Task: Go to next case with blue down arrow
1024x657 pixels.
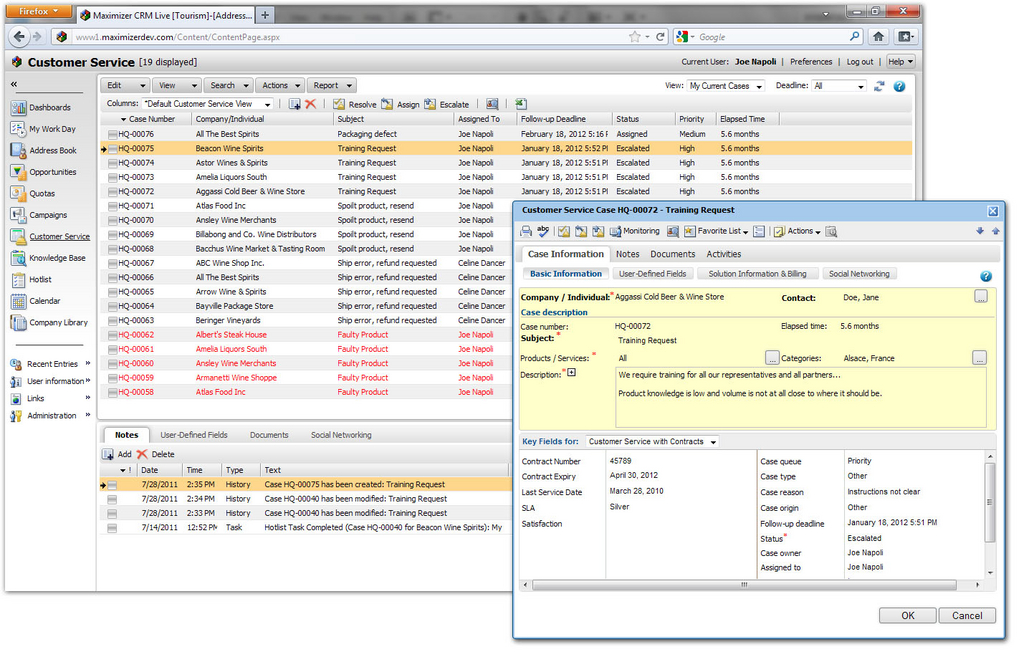Action: point(980,231)
